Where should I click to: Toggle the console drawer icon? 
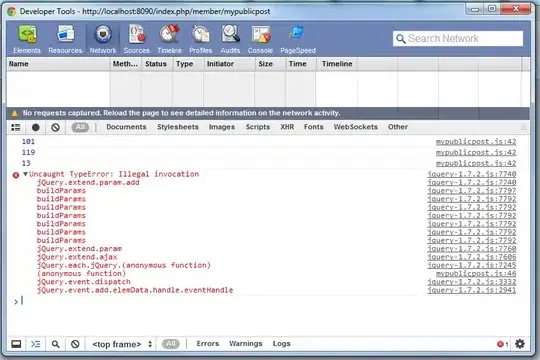(x=35, y=344)
